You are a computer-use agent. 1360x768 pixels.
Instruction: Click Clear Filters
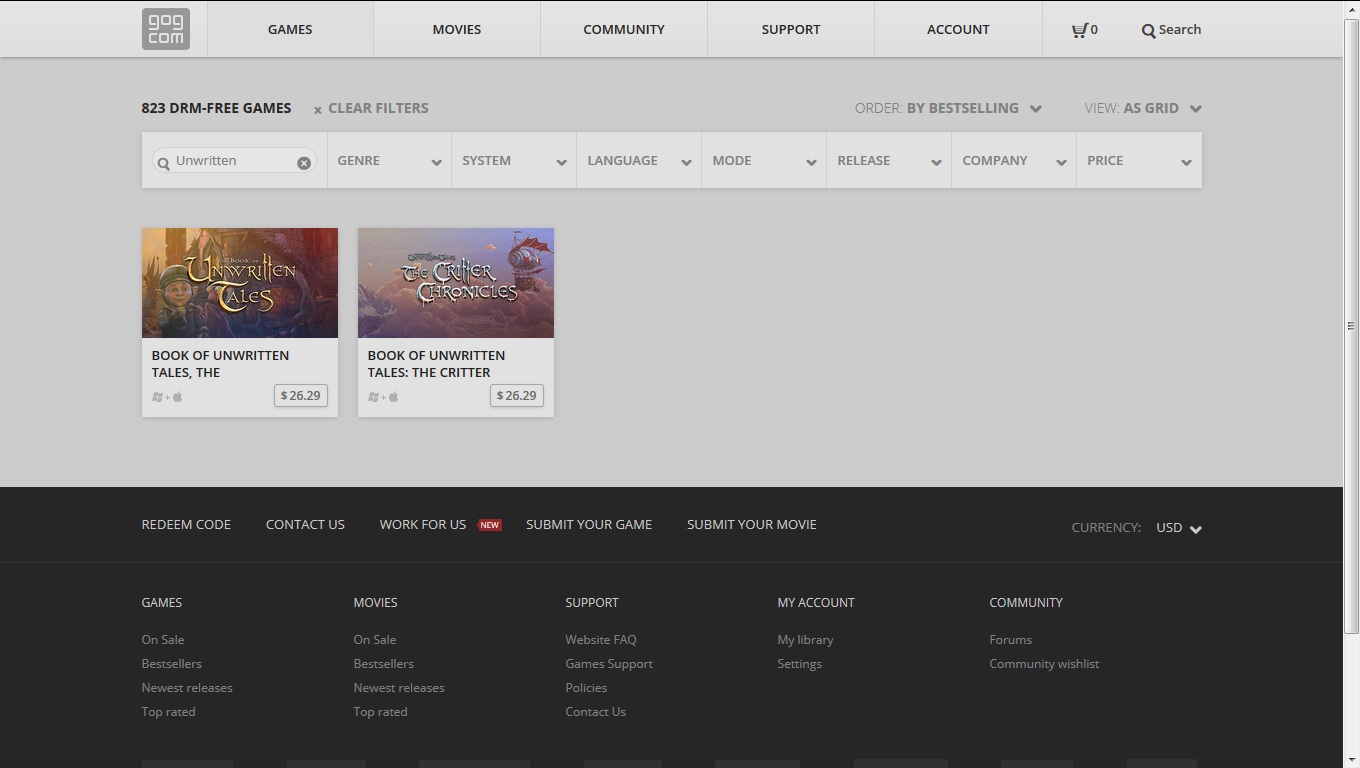[371, 108]
